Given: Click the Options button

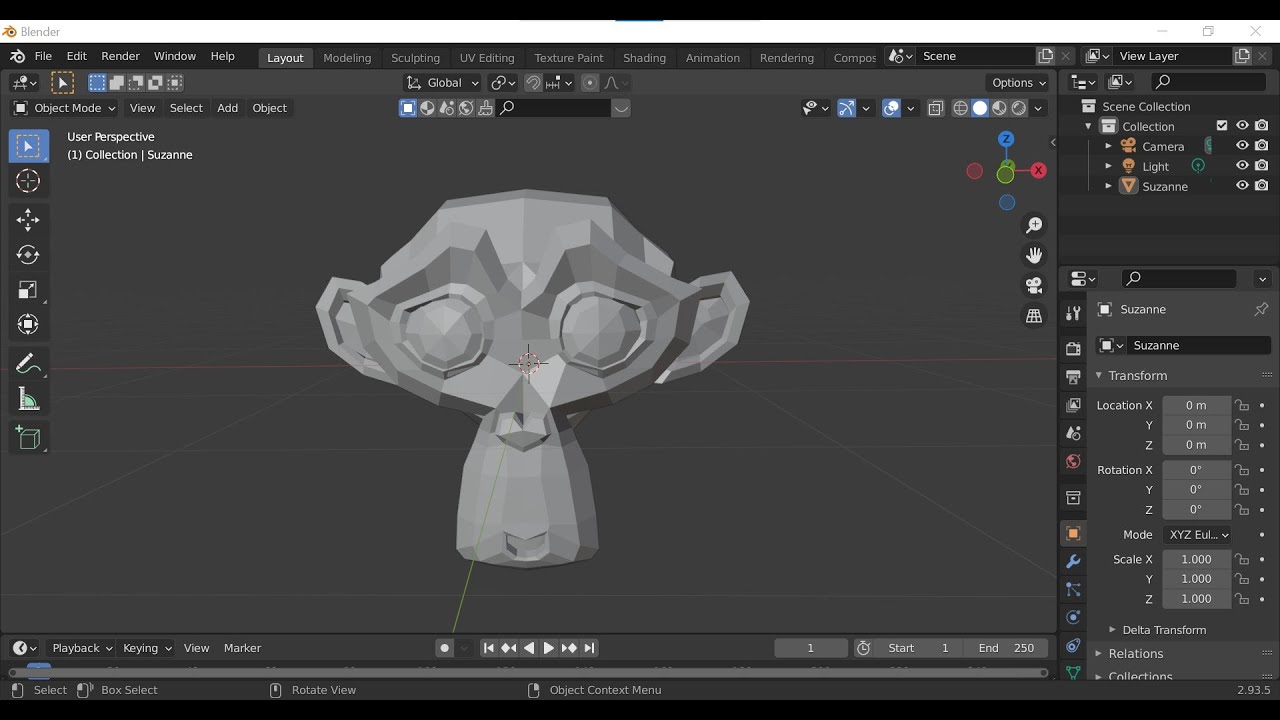Looking at the screenshot, I should 1018,83.
